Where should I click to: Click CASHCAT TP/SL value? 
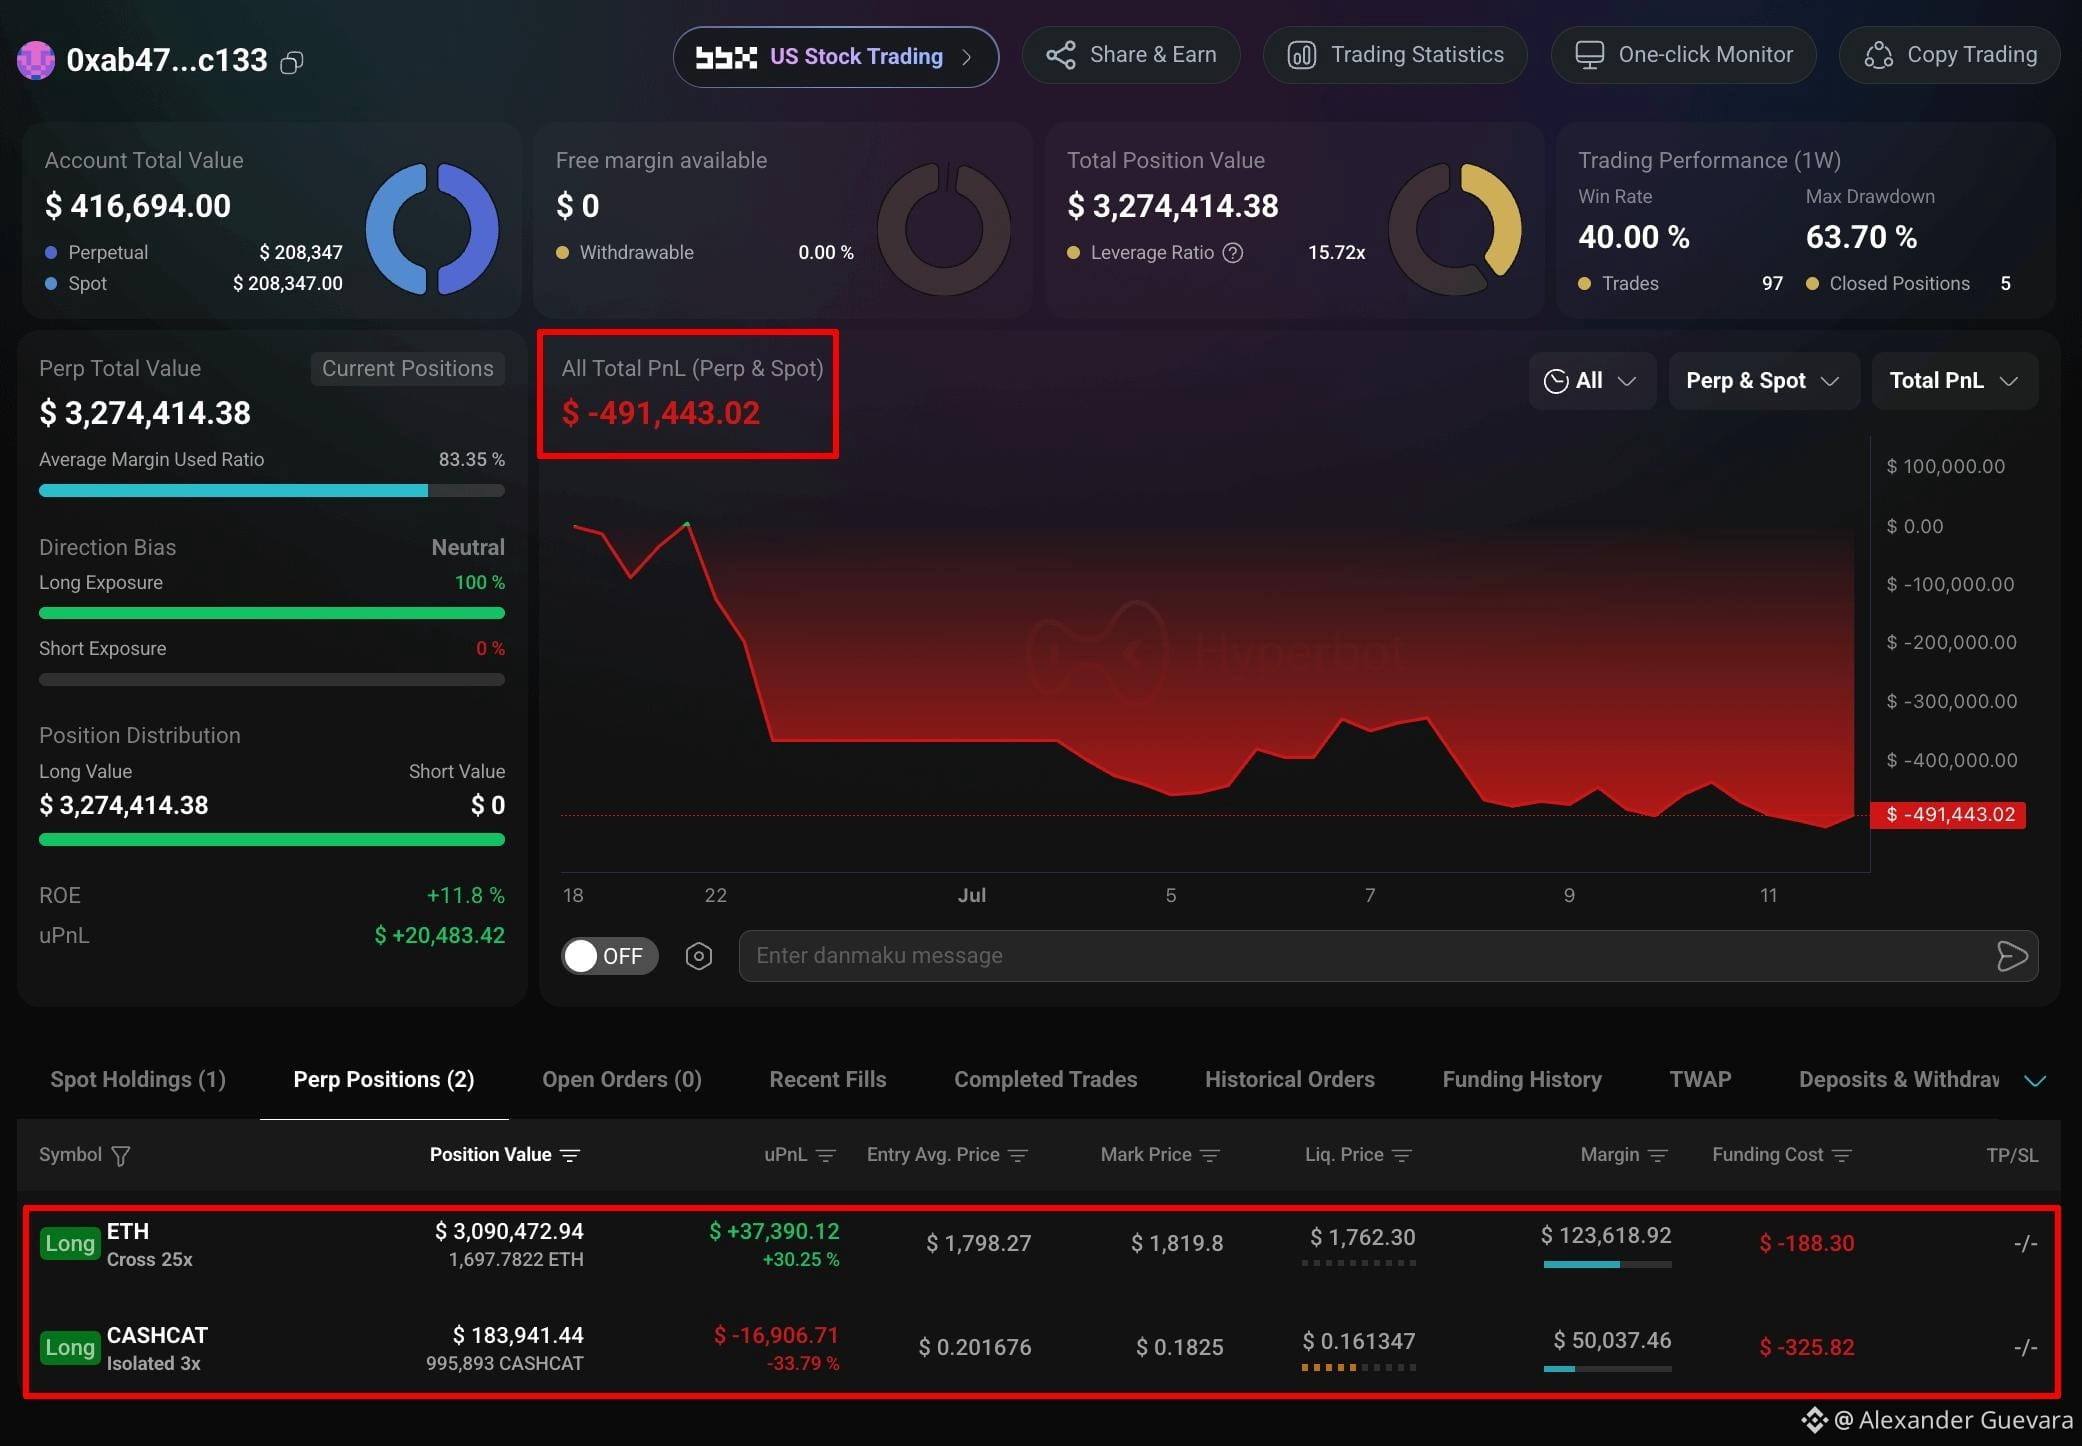(2026, 1348)
